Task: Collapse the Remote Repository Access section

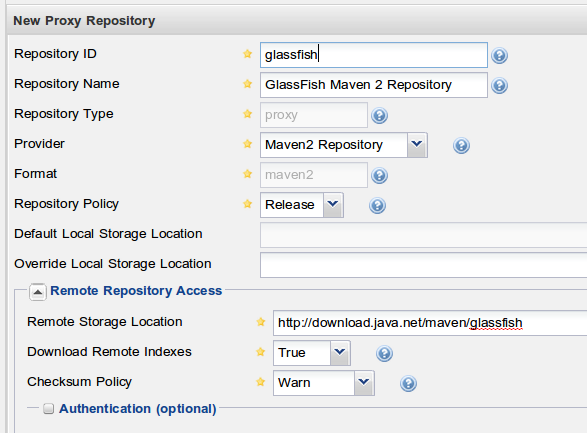Action: (x=38, y=292)
